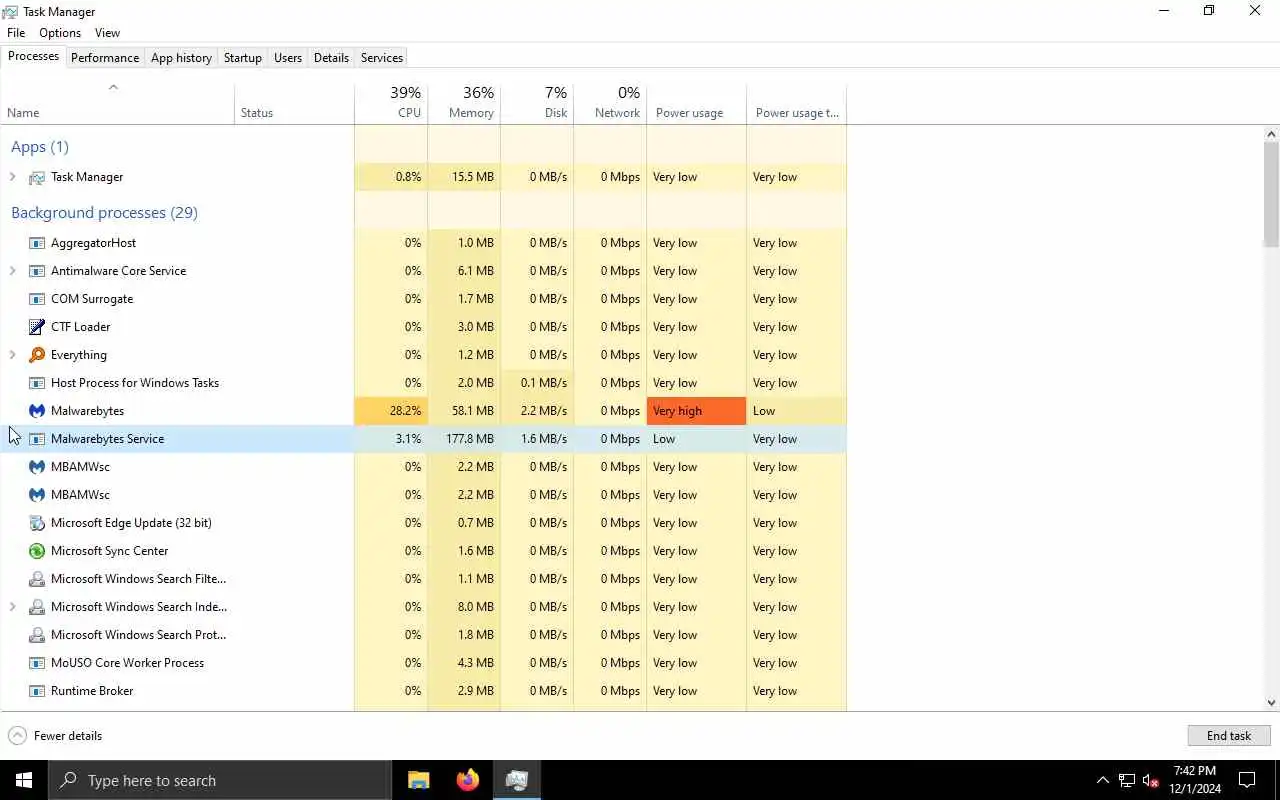Screen dimensions: 1280x800
Task: Click the End task button
Action: [1229, 736]
